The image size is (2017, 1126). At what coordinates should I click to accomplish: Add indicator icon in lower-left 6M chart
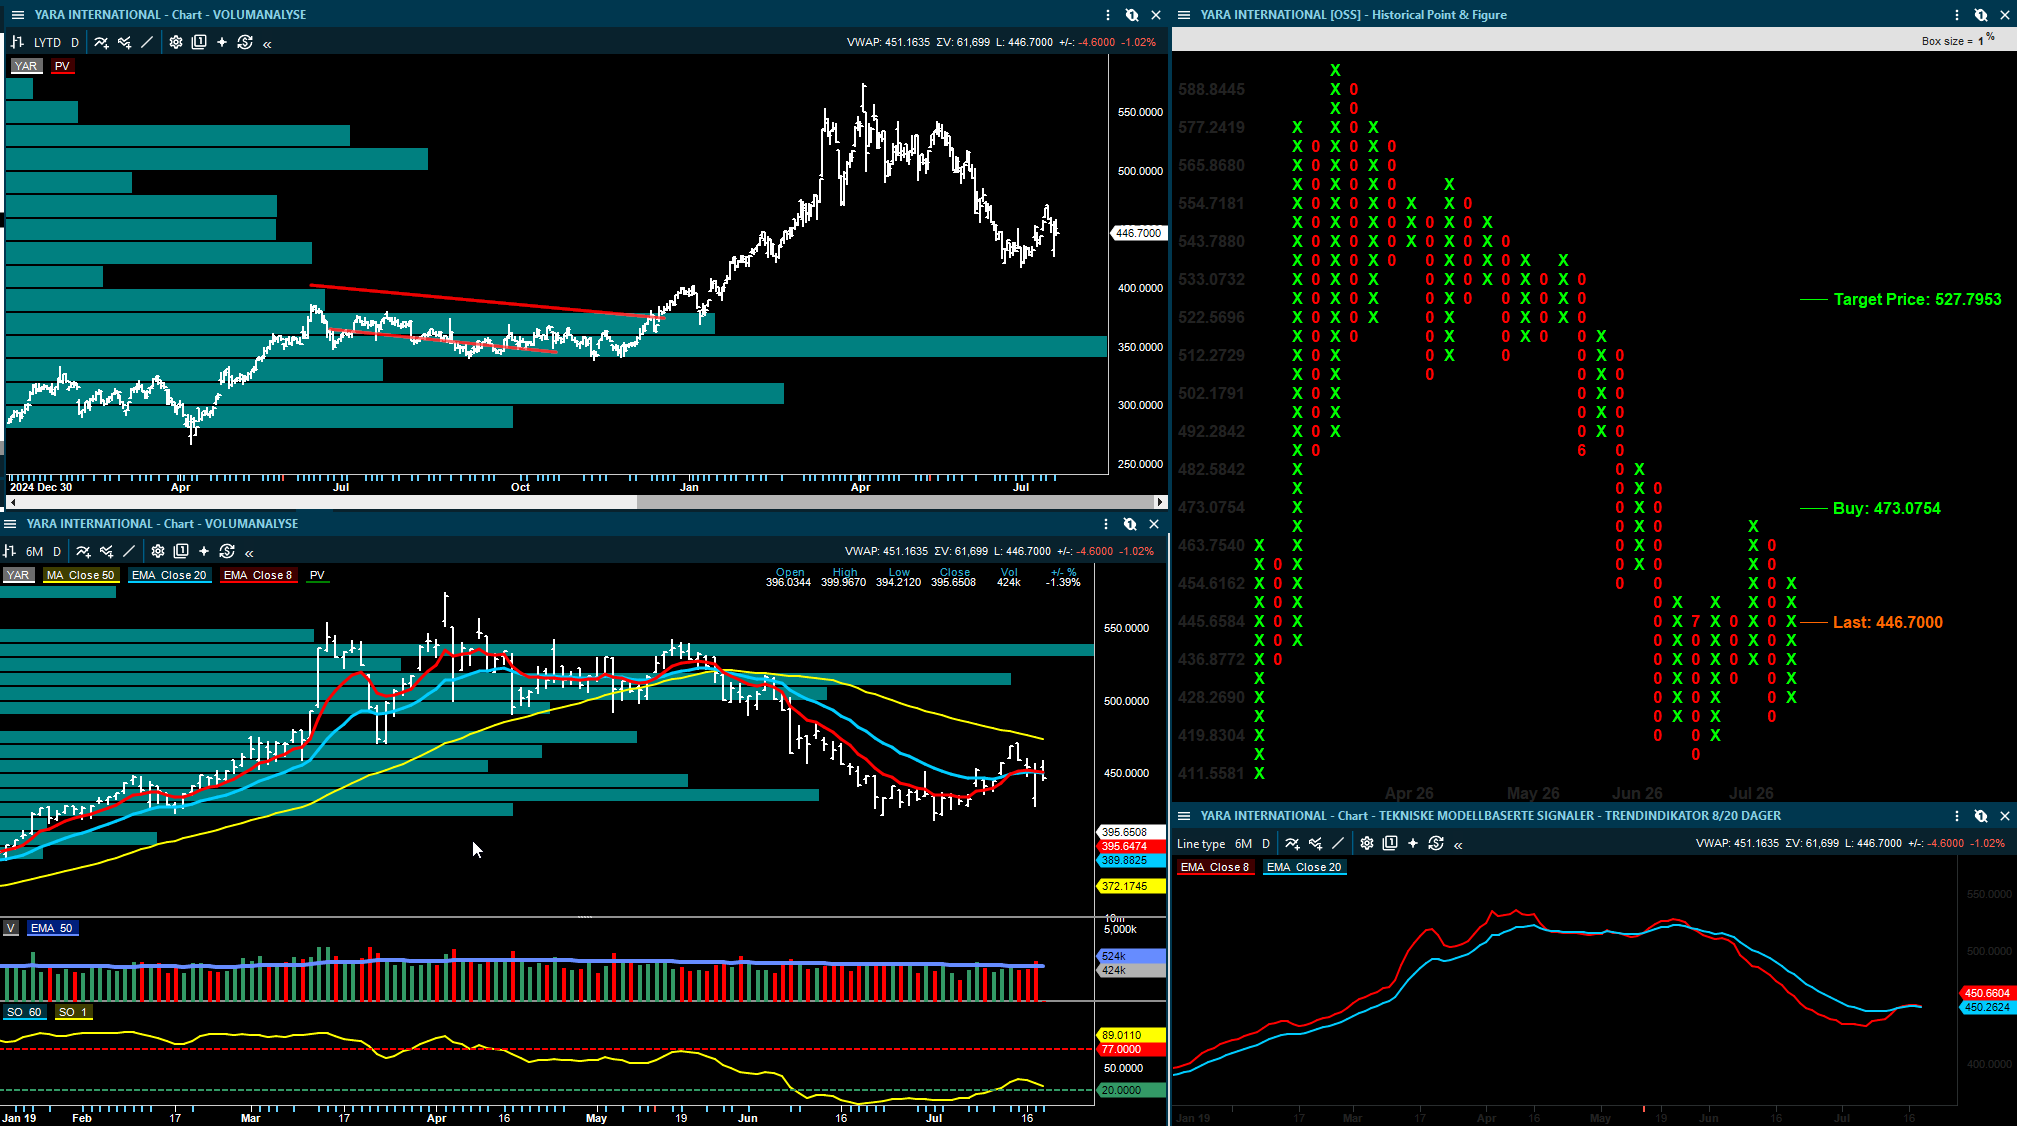pos(83,551)
